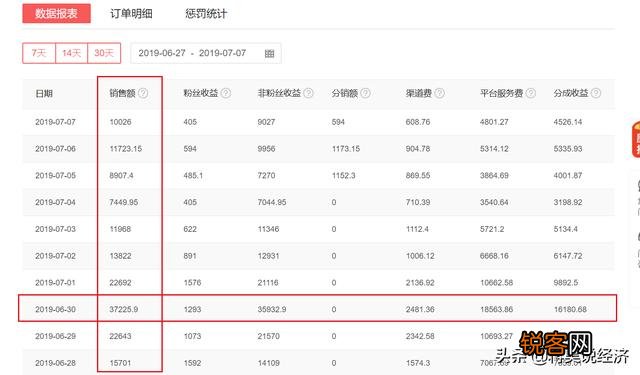Select the date cell 2019-07-01
Viewport: 640px width, 375px height.
[56, 282]
